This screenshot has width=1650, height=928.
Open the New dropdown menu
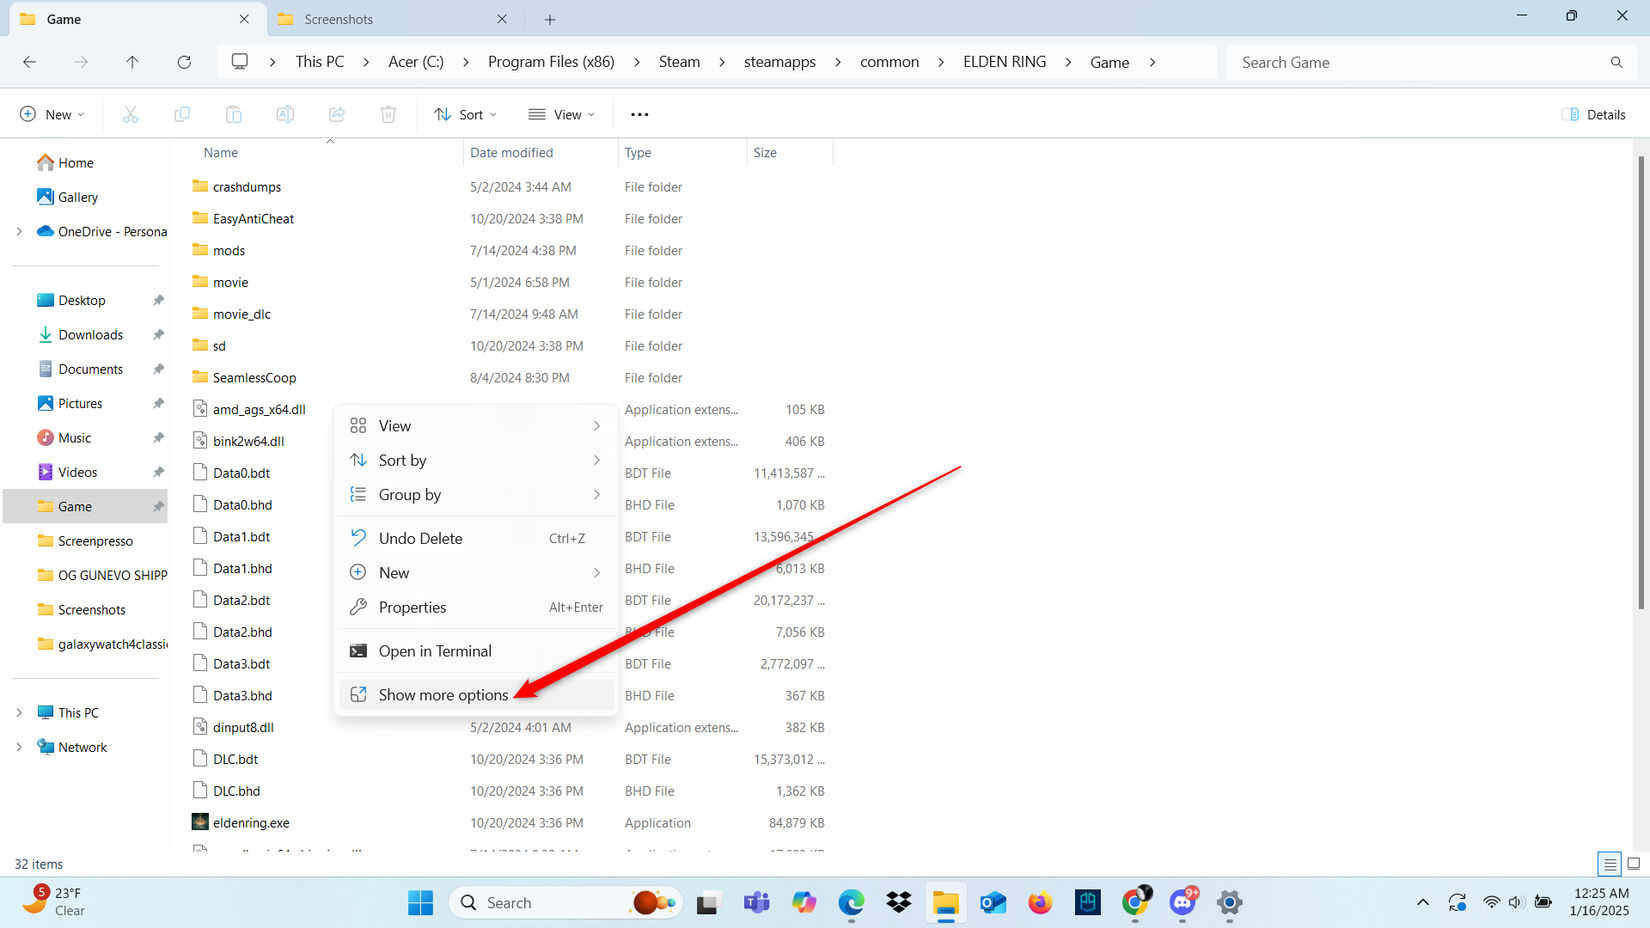click(52, 113)
